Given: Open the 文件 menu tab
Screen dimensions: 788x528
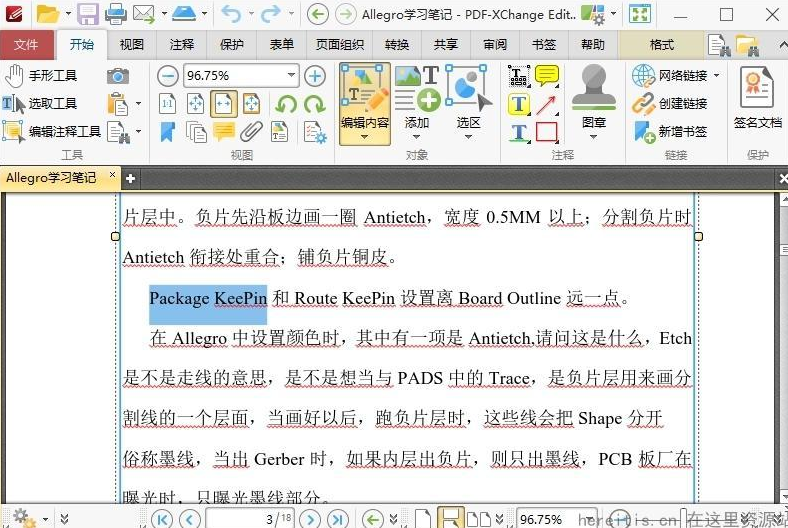Looking at the screenshot, I should pyautogui.click(x=27, y=45).
